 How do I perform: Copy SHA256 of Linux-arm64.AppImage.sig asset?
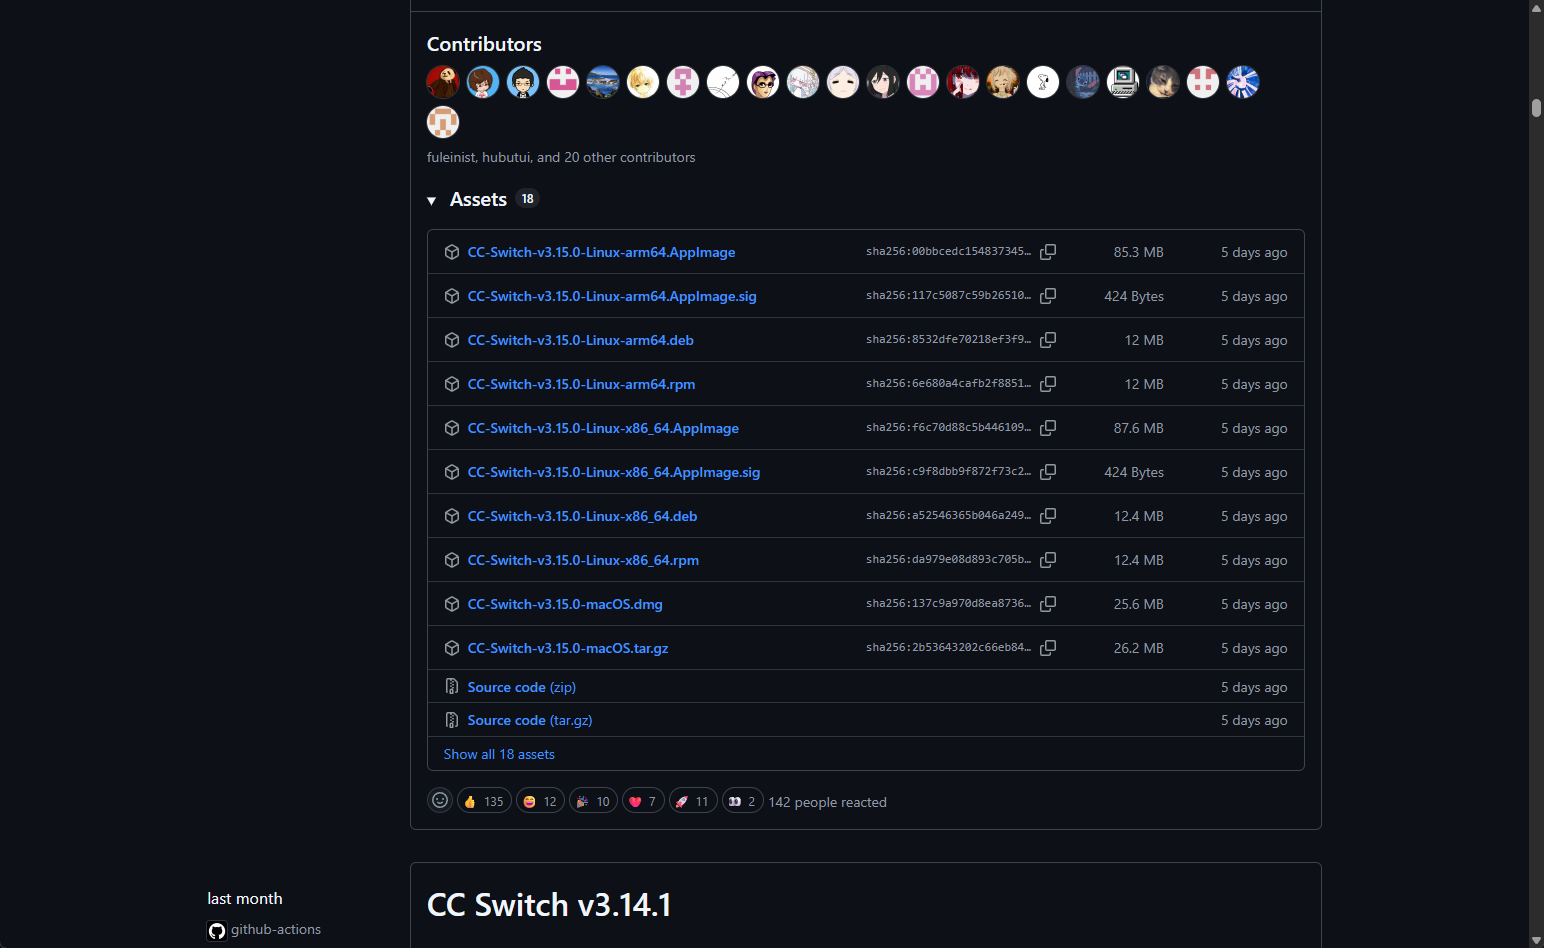click(1048, 296)
